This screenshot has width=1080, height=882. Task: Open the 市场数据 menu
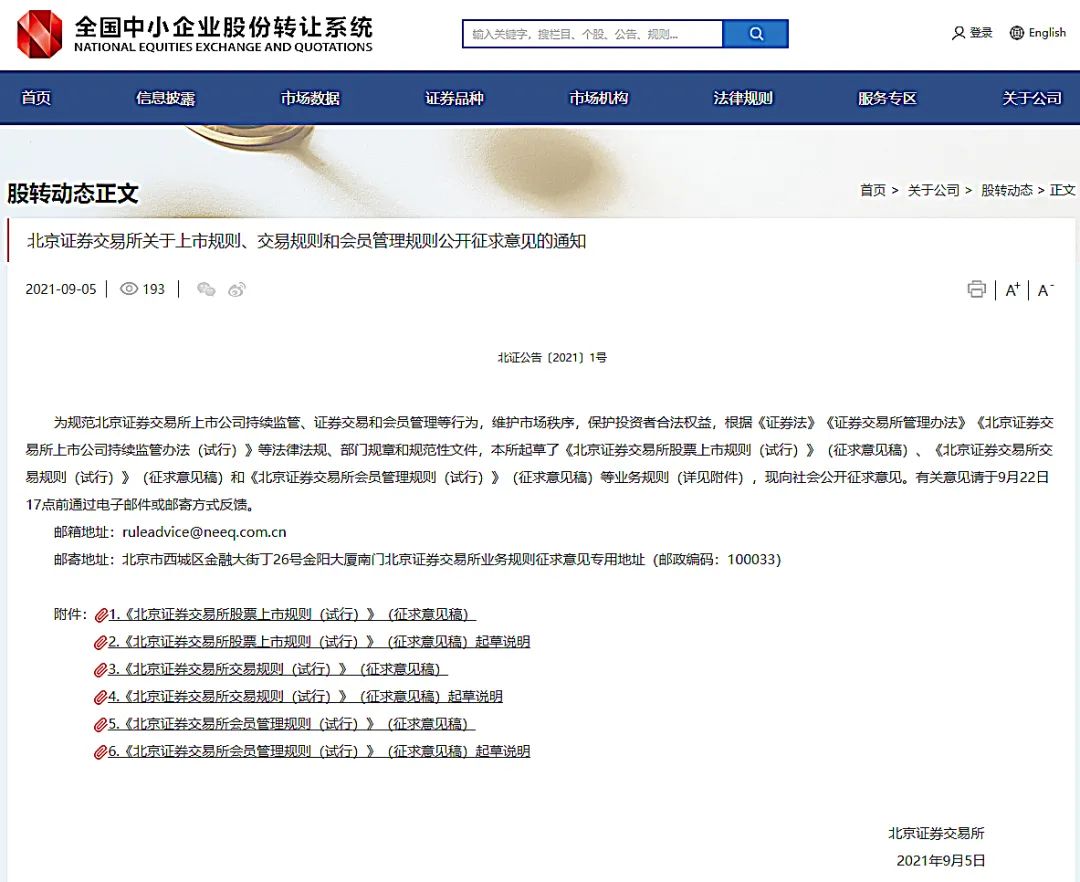click(308, 98)
